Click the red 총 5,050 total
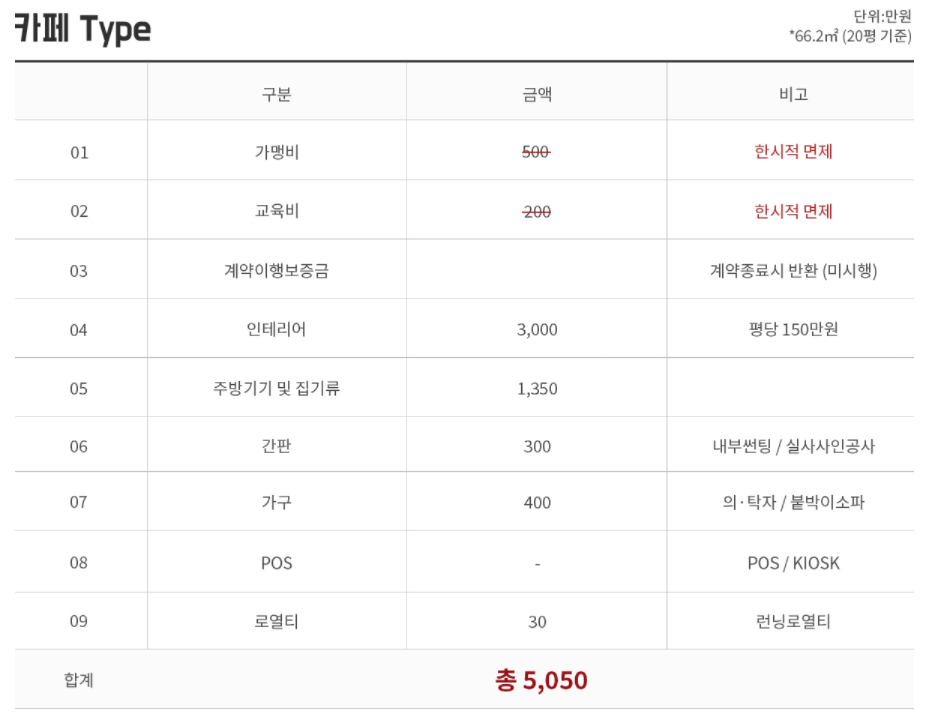Screen dimensions: 948x721 pos(541,680)
